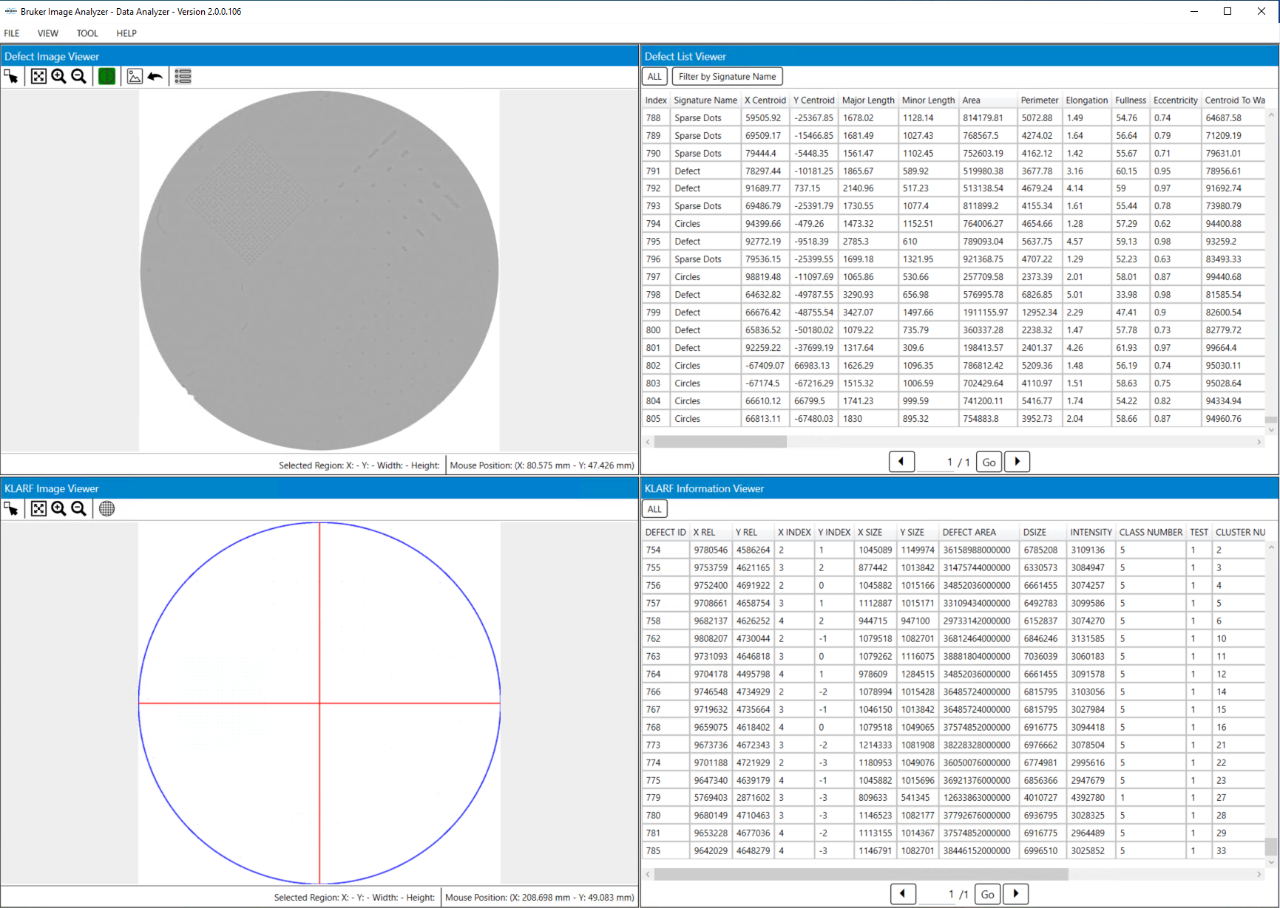
Task: Click the image picture icon in defect toolbar
Action: (x=134, y=77)
